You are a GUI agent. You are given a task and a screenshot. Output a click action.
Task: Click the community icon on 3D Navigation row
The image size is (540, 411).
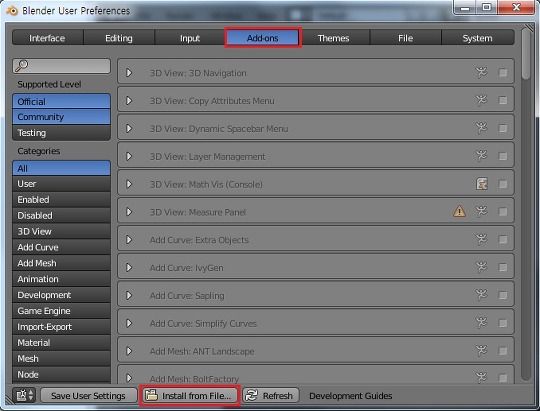(x=481, y=72)
